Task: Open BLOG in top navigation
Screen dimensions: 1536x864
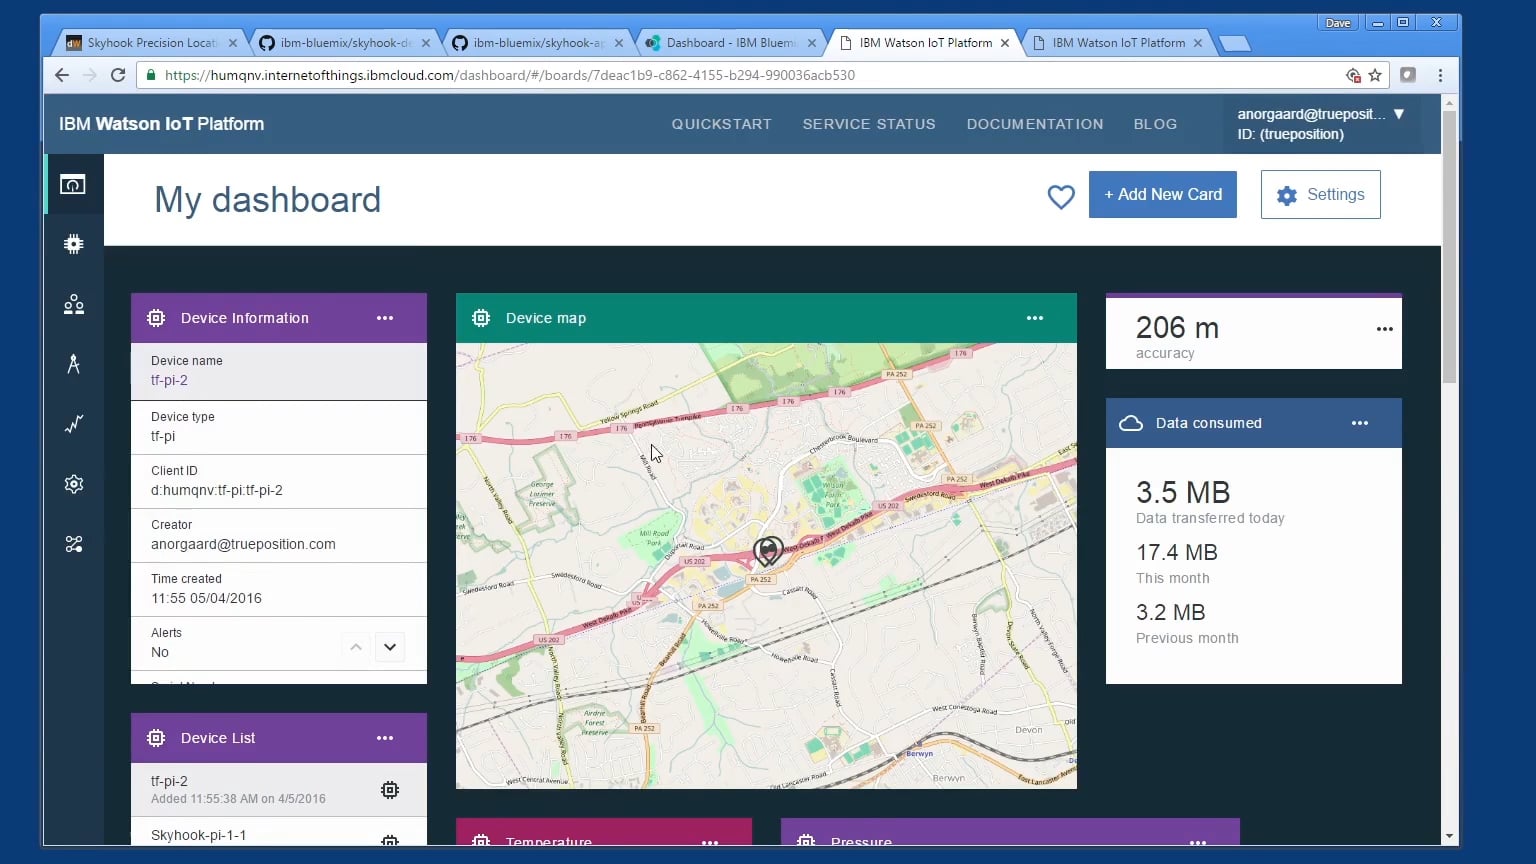Action: tap(1155, 124)
